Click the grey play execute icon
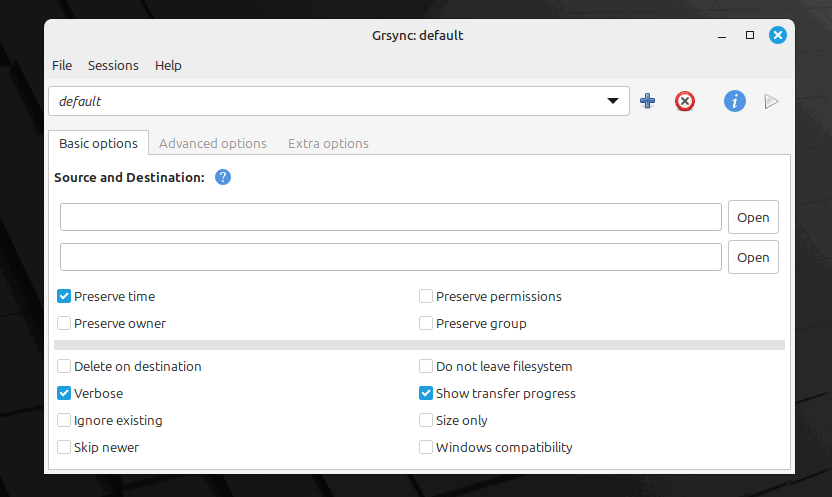This screenshot has height=497, width=832. [771, 101]
